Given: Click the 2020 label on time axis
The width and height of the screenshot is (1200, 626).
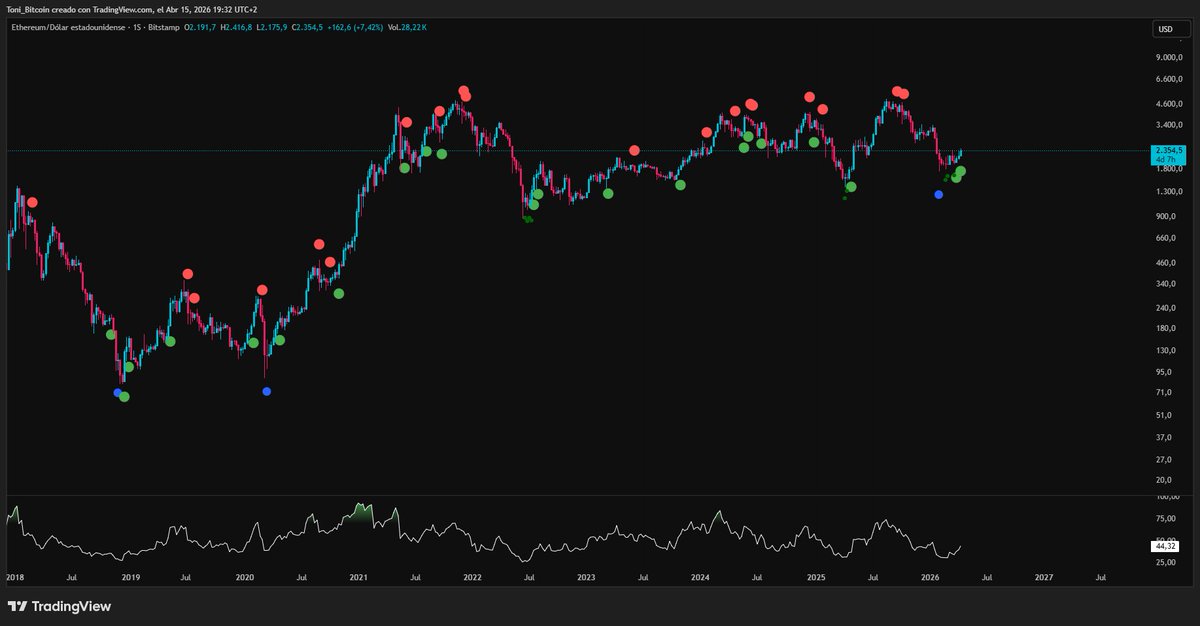Looking at the screenshot, I should tap(244, 577).
